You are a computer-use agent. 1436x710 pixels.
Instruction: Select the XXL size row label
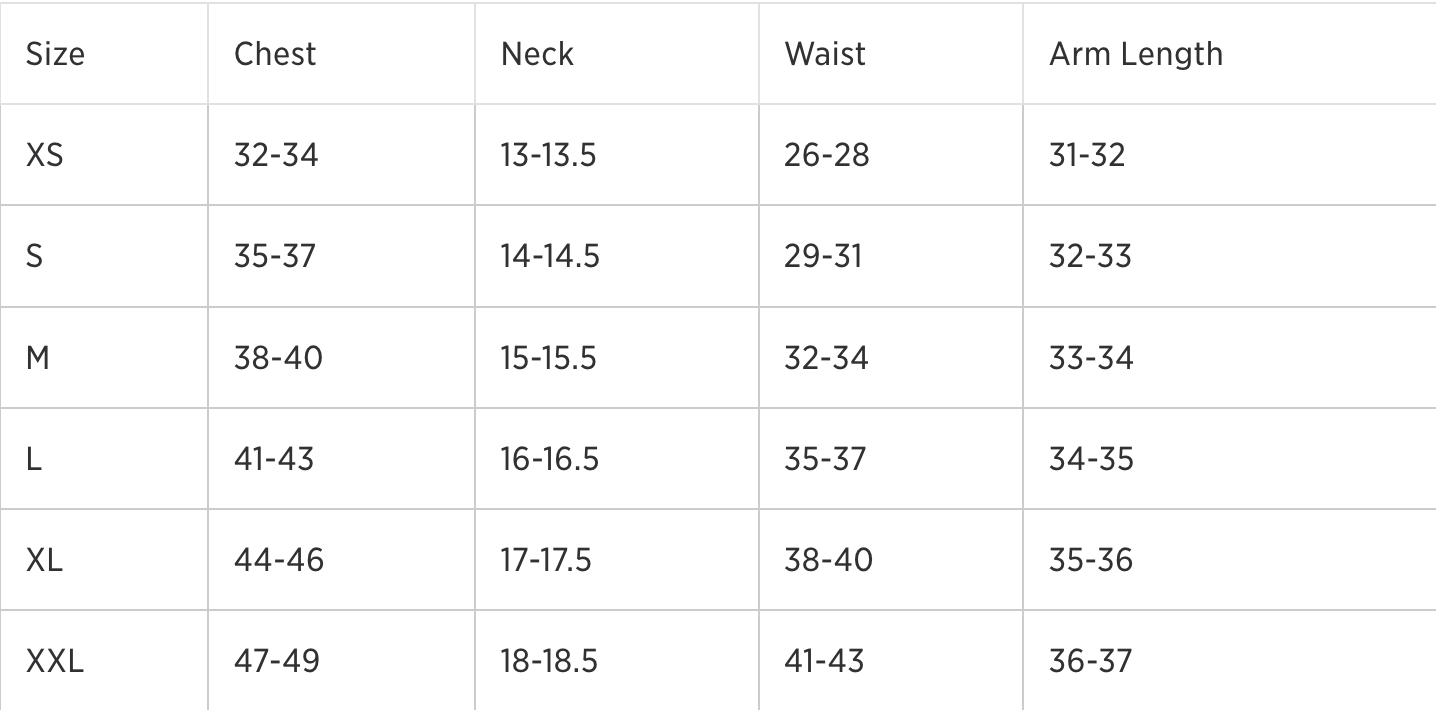pos(55,661)
